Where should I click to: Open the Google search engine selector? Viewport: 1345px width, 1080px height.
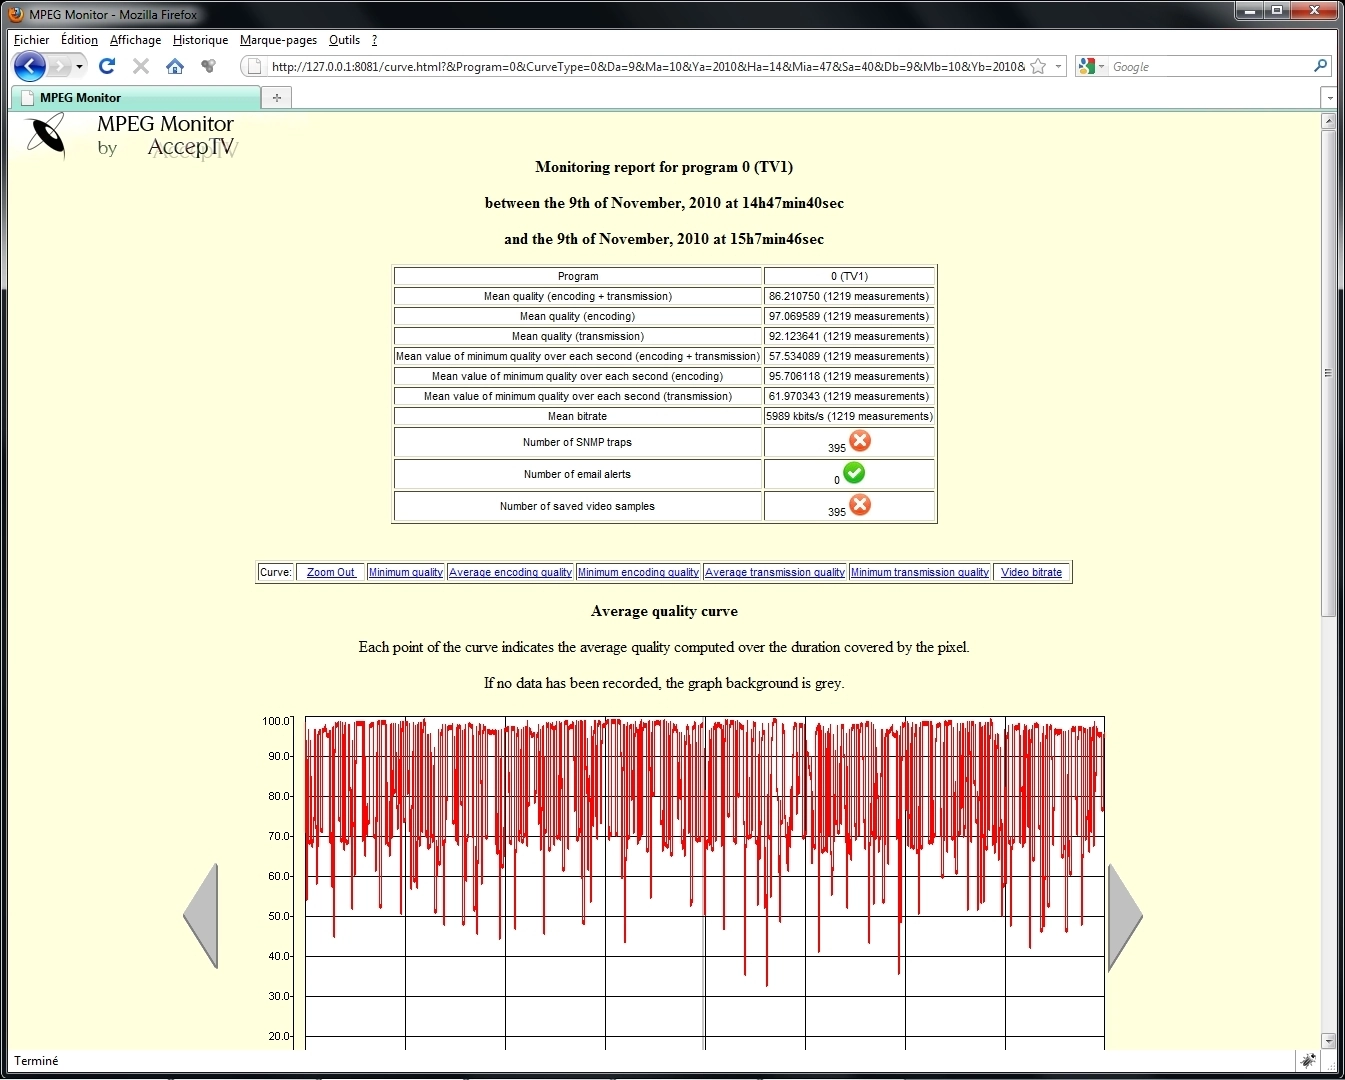tap(1092, 66)
